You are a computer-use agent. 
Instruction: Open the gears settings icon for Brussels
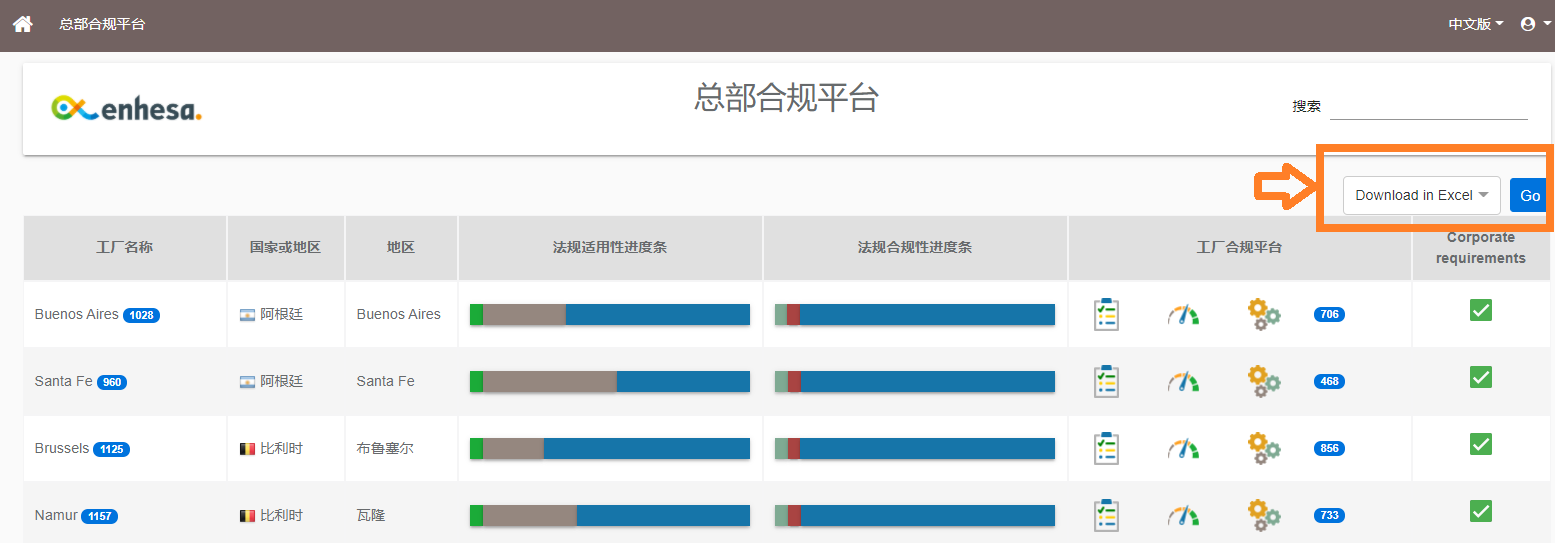point(1264,448)
